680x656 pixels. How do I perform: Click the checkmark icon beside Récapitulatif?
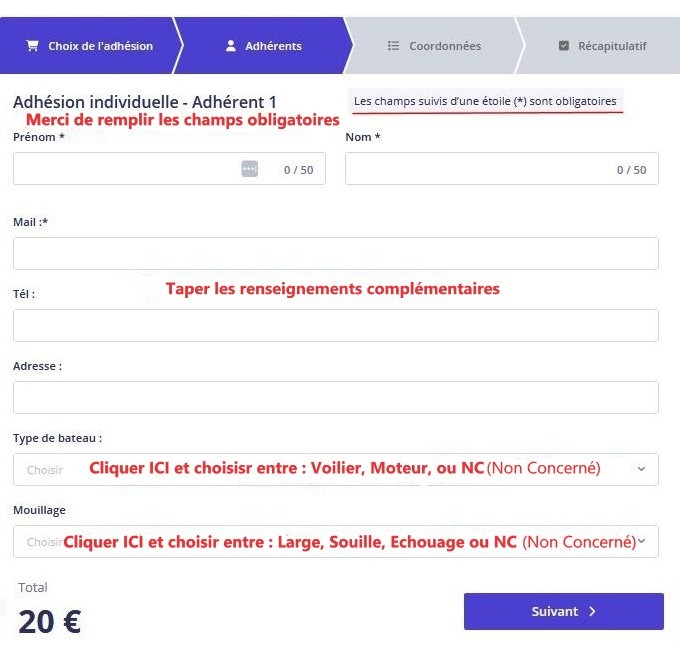564,46
